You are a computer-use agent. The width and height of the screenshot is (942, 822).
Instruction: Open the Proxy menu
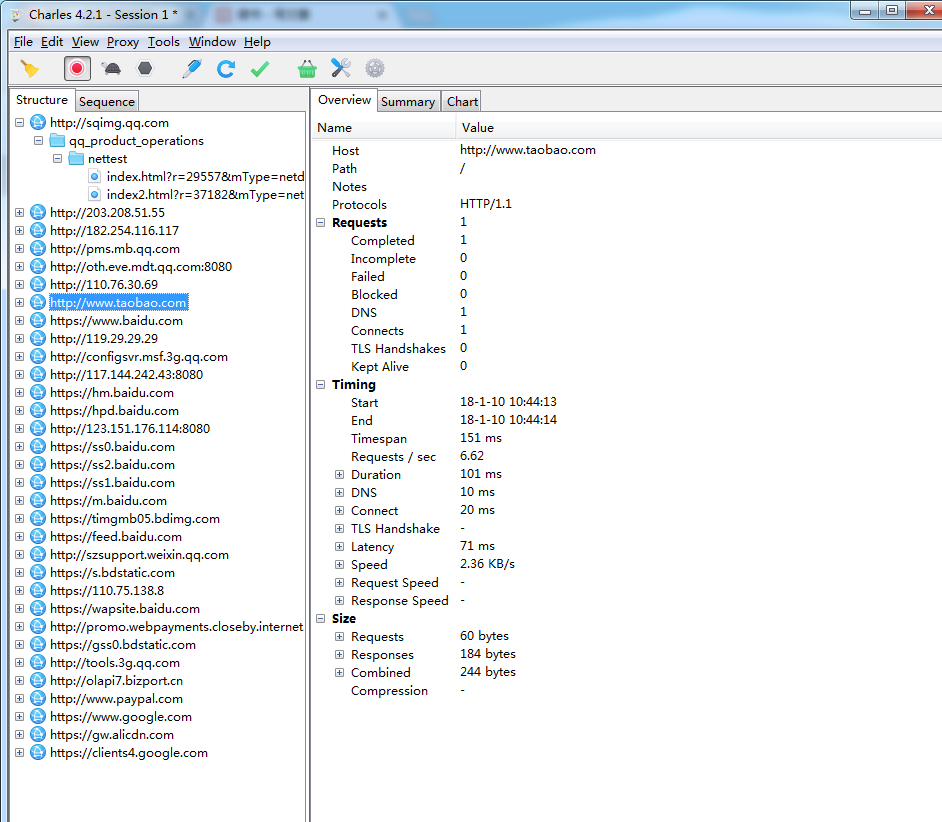123,42
